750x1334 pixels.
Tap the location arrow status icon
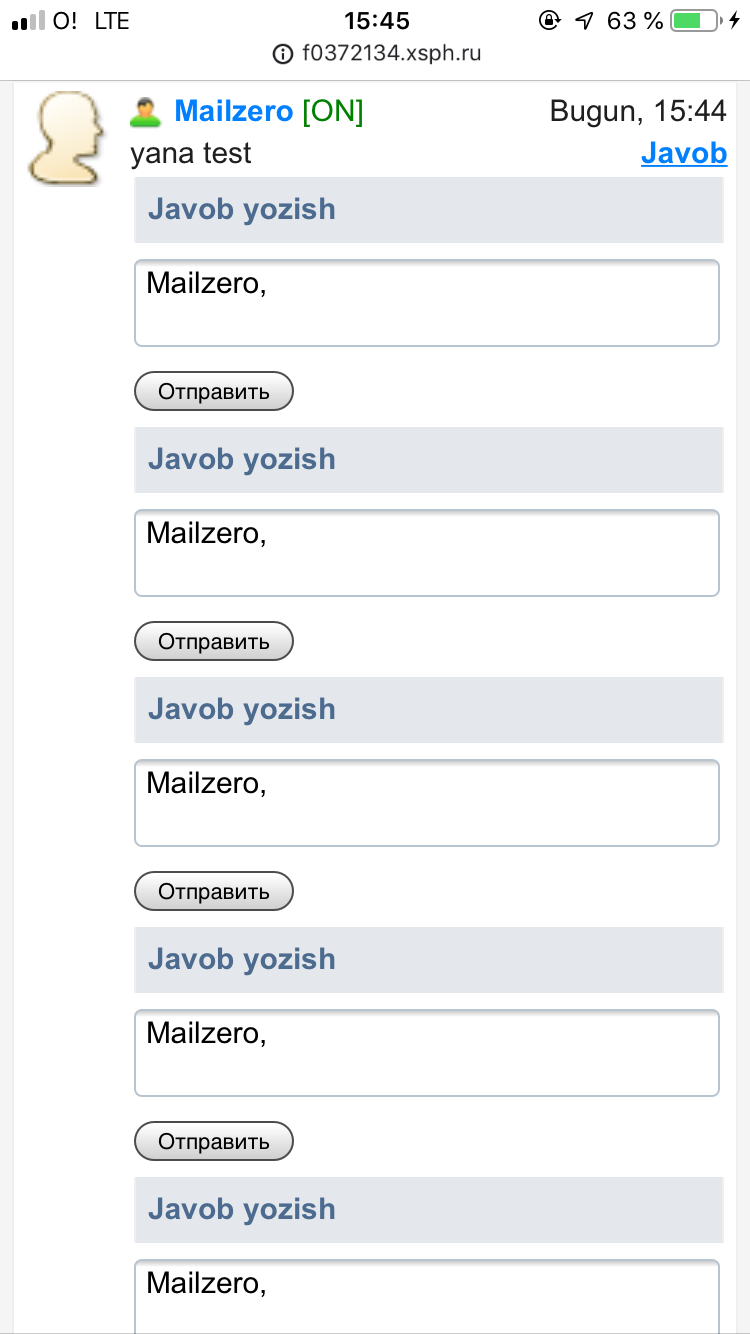585,20
